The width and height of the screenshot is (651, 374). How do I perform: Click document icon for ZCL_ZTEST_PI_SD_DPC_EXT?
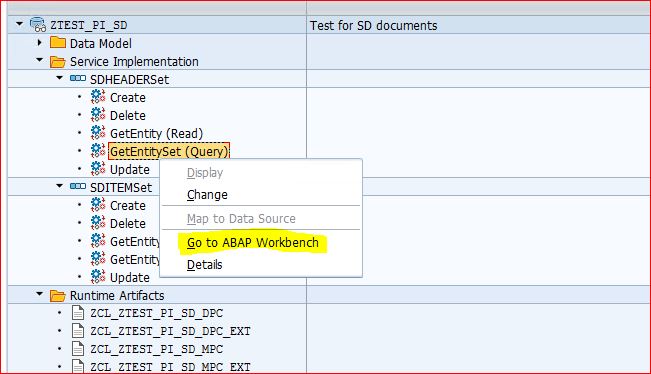(x=78, y=331)
